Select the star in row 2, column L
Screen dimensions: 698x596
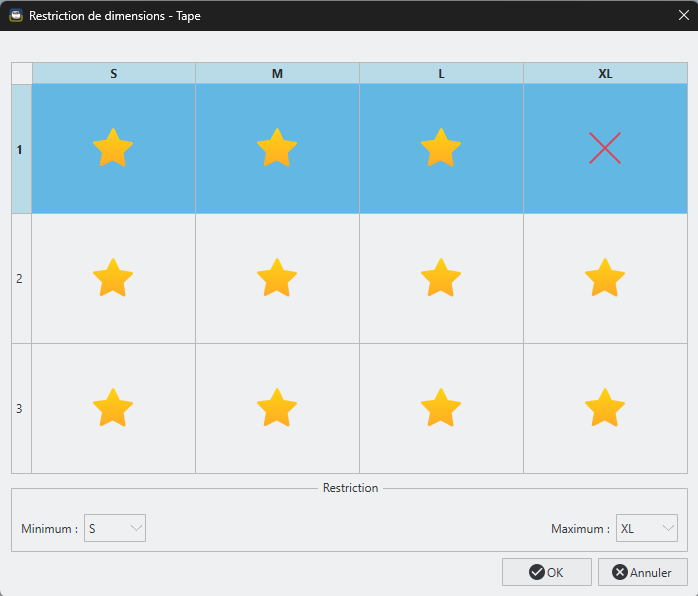pyautogui.click(x=441, y=278)
